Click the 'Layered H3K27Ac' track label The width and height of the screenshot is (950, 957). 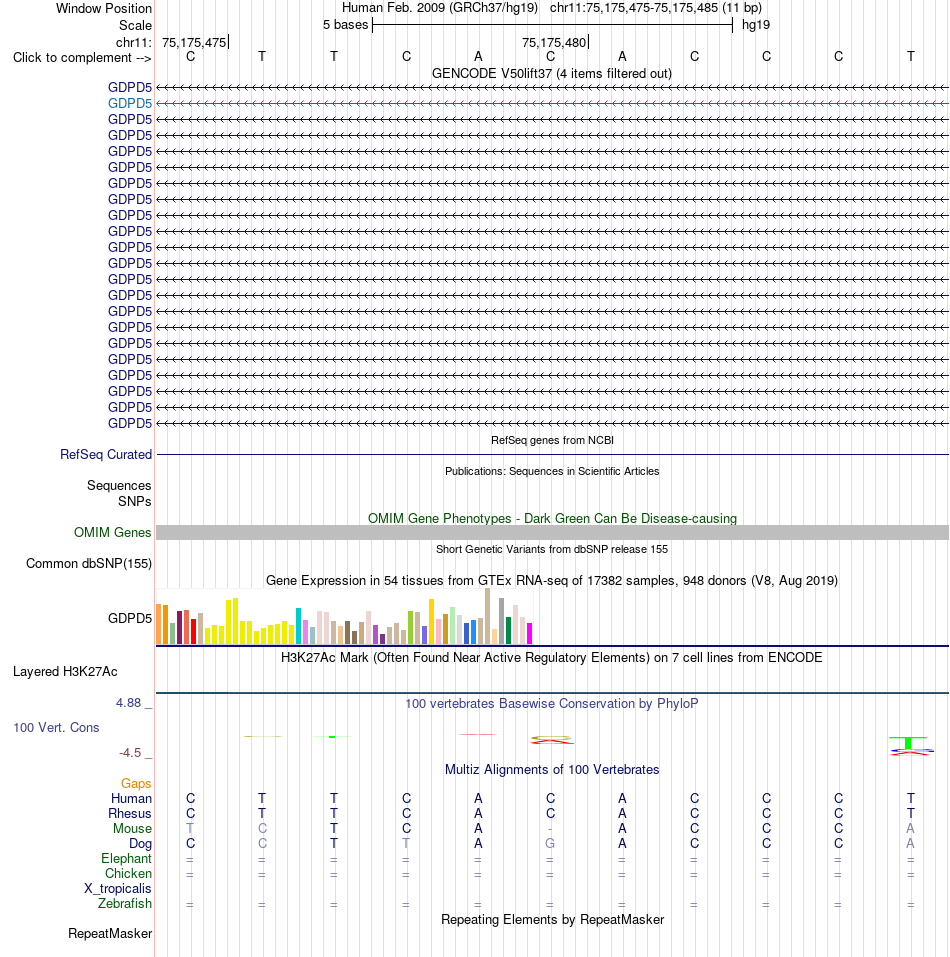65,671
